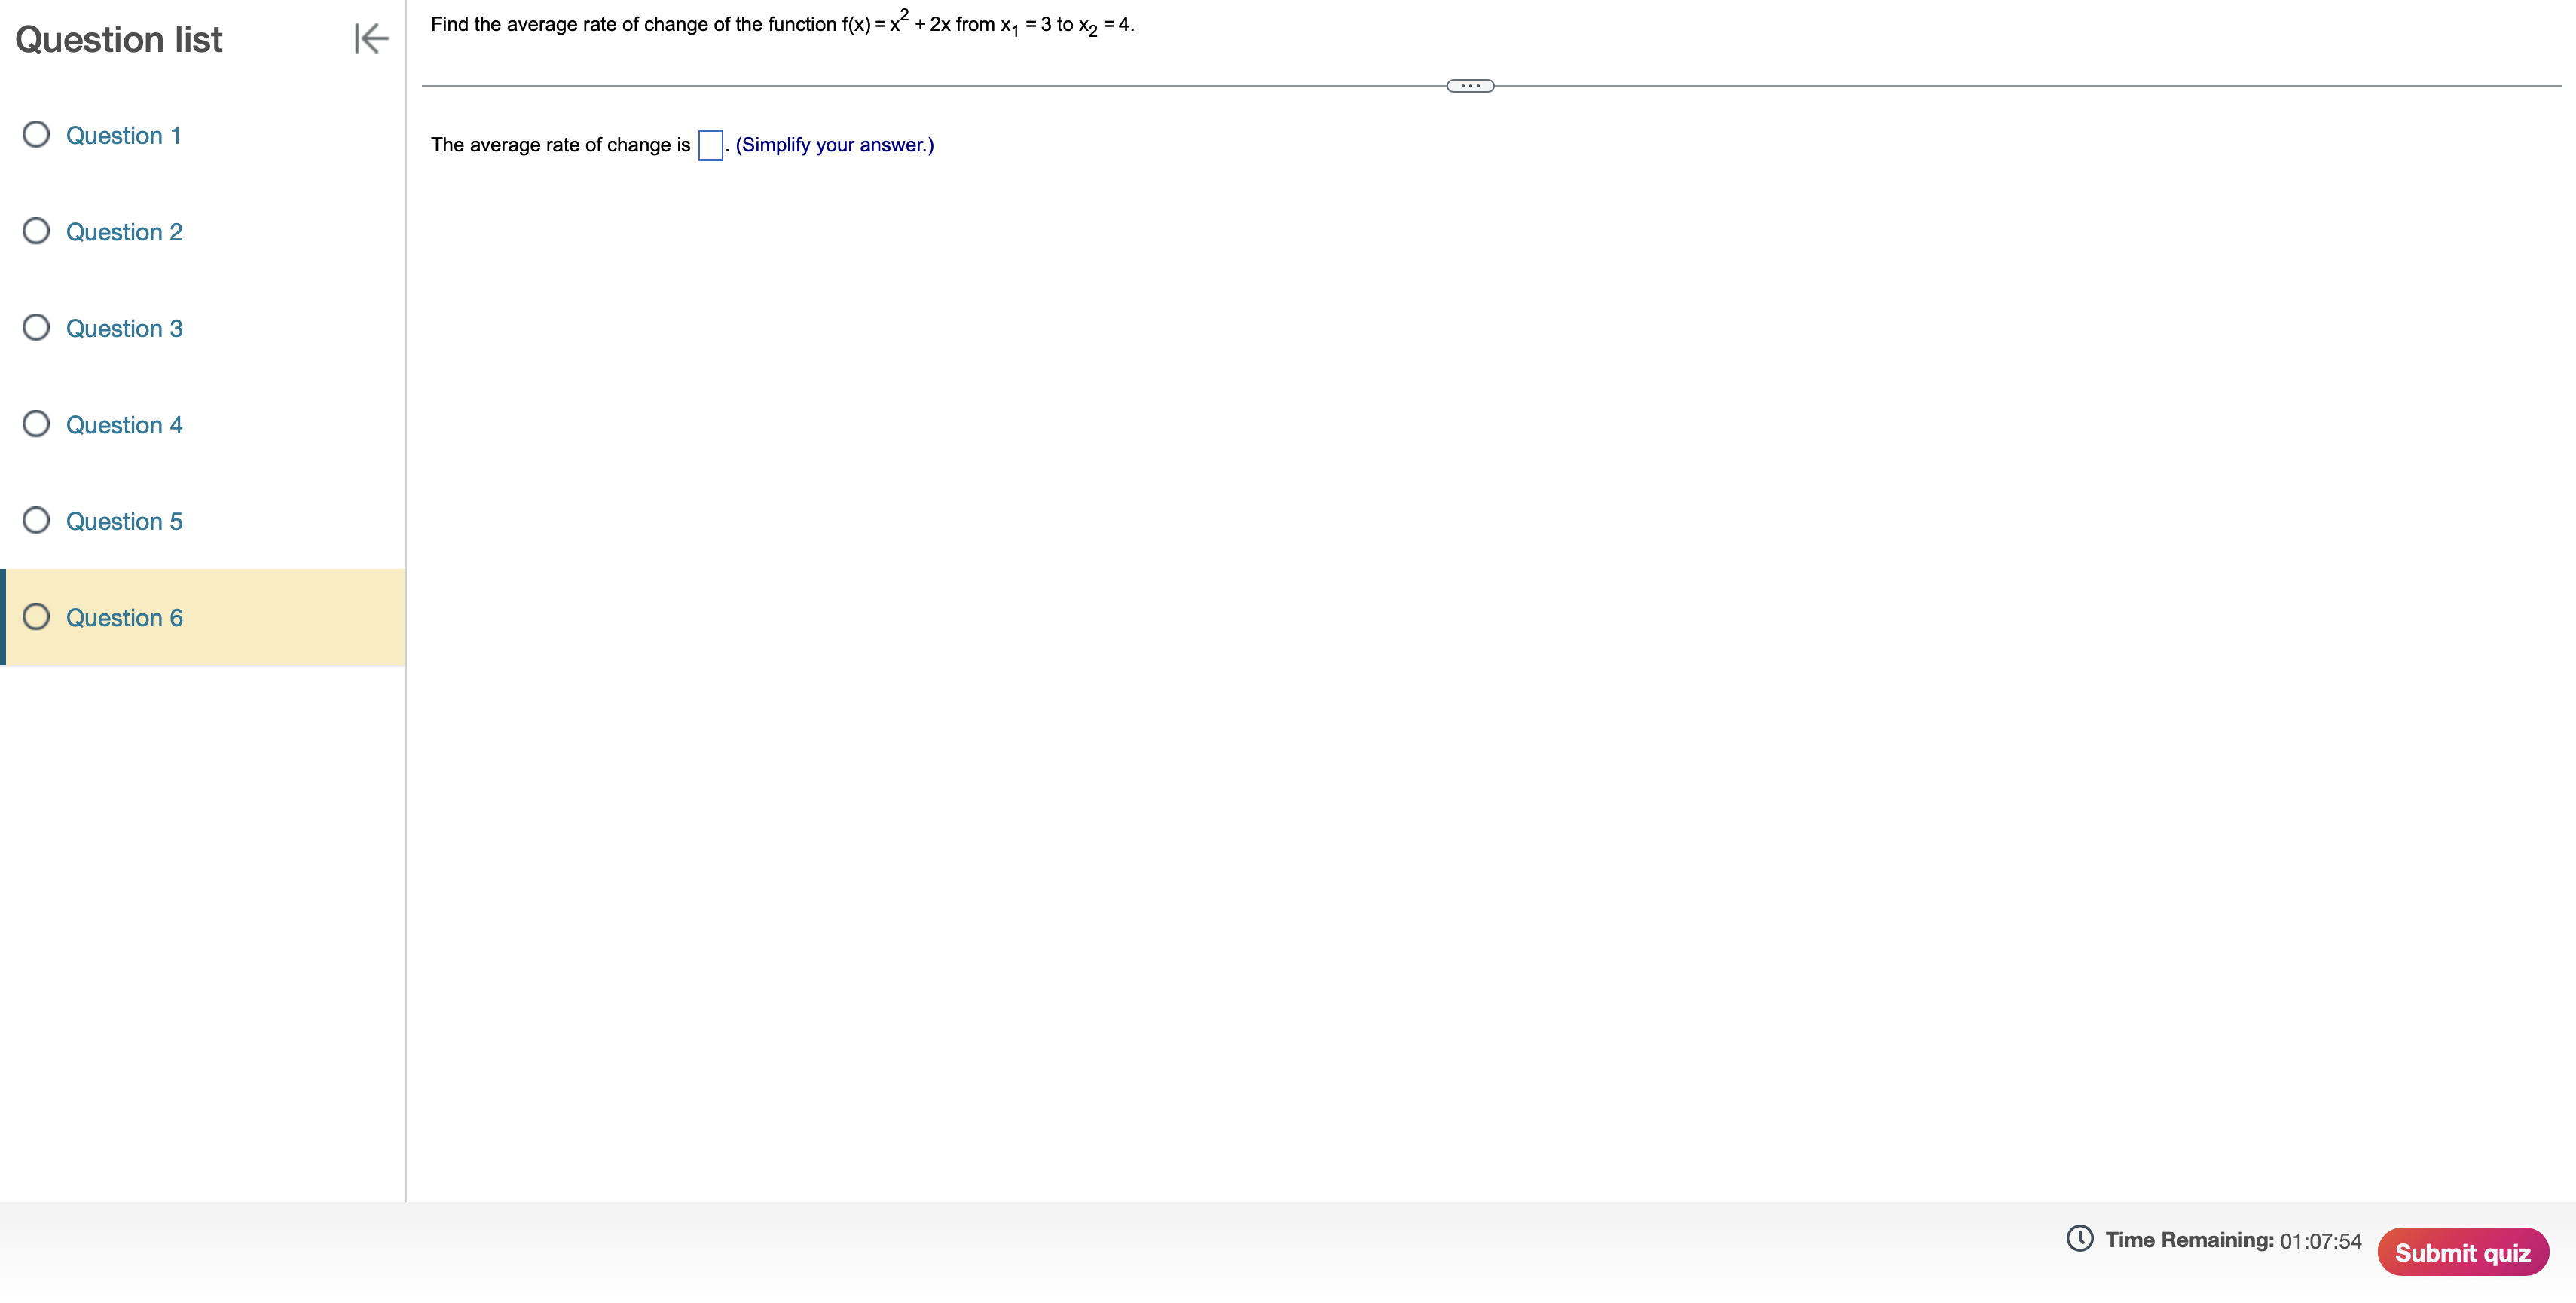Select Question 5 radio circle
This screenshot has height=1303, width=2576.
click(36, 520)
